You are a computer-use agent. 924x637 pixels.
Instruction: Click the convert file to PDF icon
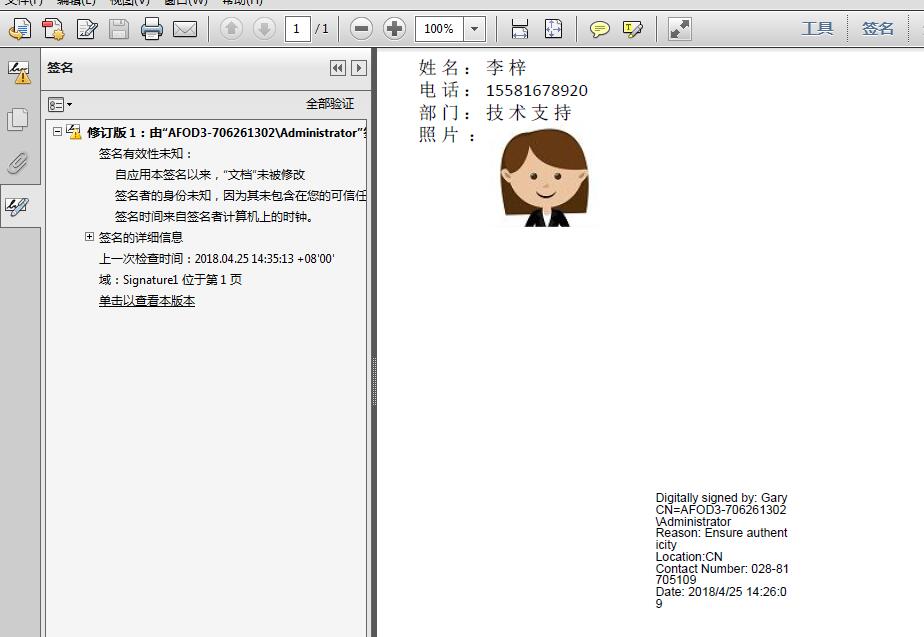(53, 29)
